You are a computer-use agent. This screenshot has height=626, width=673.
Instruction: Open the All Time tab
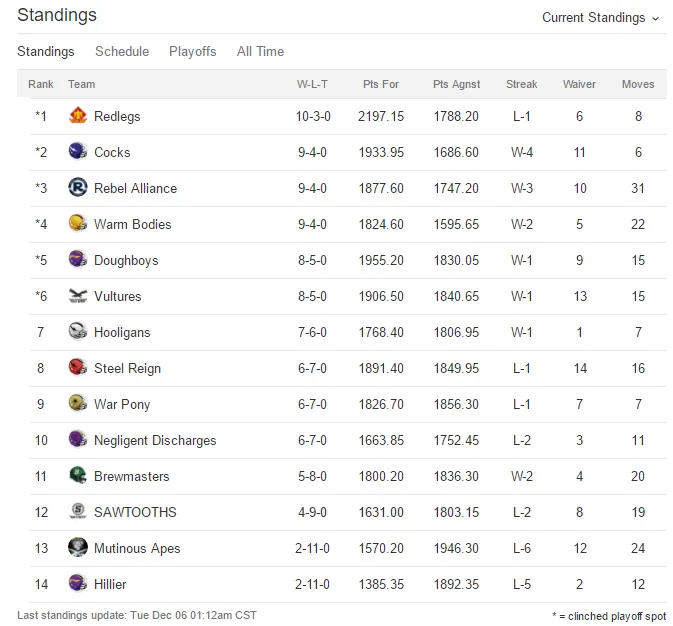coord(260,52)
